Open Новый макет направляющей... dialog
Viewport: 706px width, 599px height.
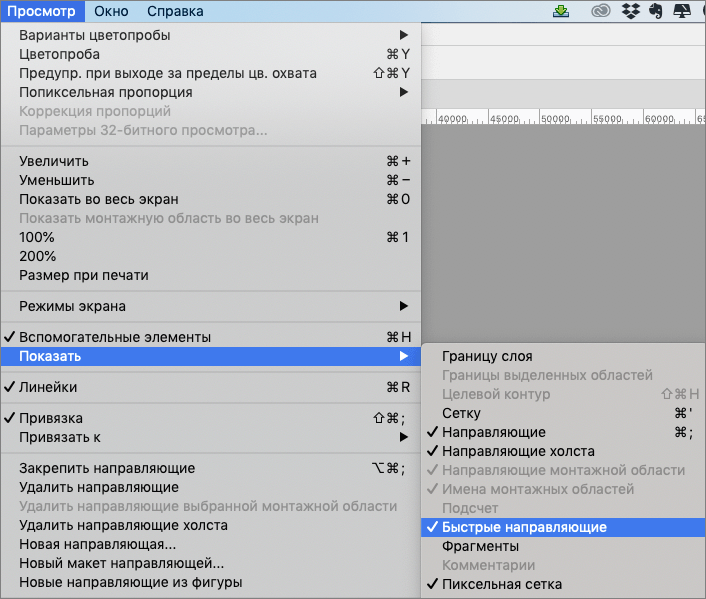(211, 563)
